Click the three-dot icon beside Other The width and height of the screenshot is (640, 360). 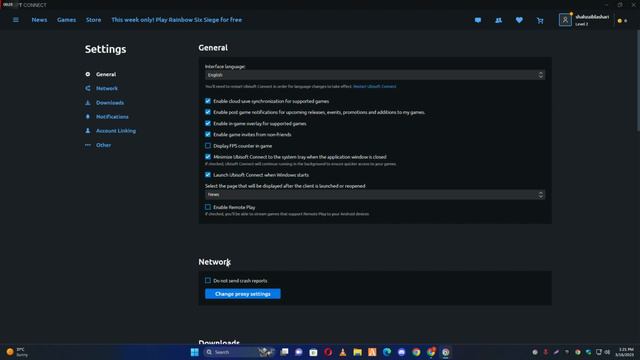88,145
